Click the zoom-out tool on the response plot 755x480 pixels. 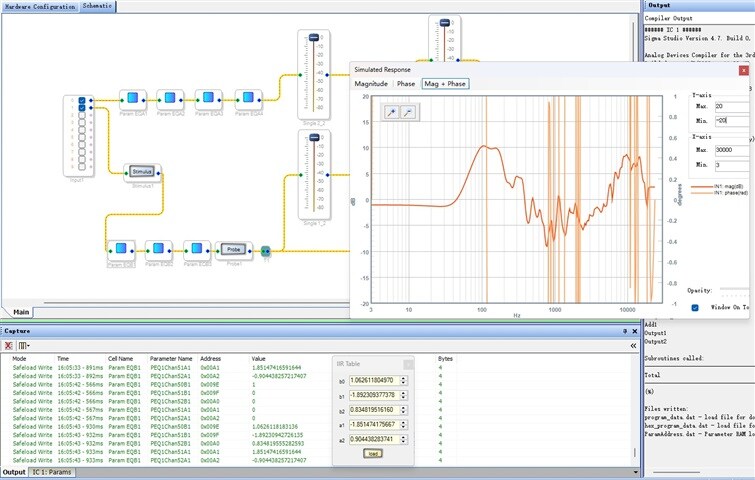(x=408, y=112)
